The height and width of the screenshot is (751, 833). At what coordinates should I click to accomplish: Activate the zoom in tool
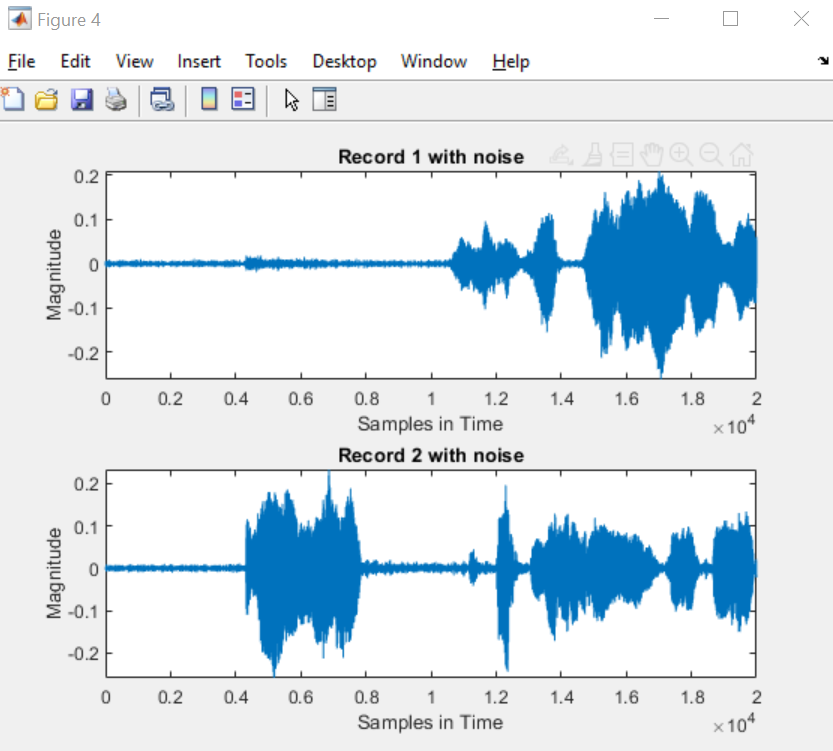[x=681, y=155]
